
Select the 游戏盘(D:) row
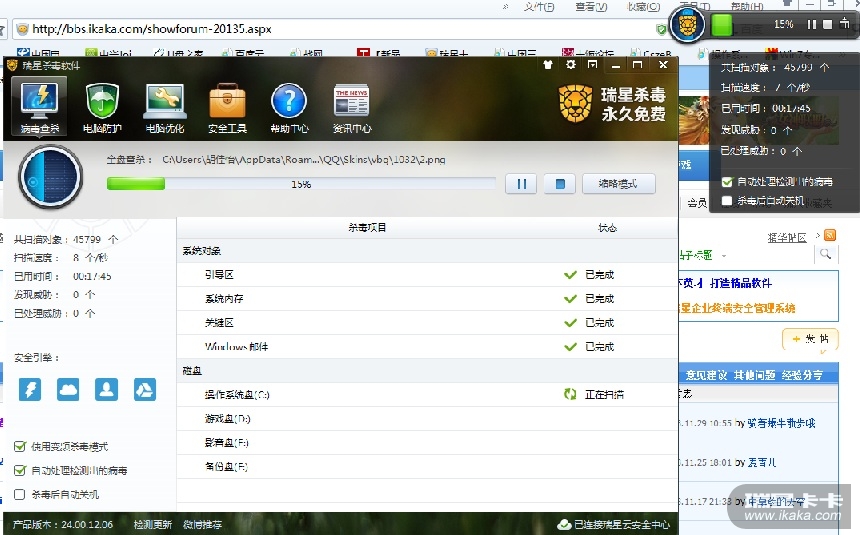pos(427,419)
